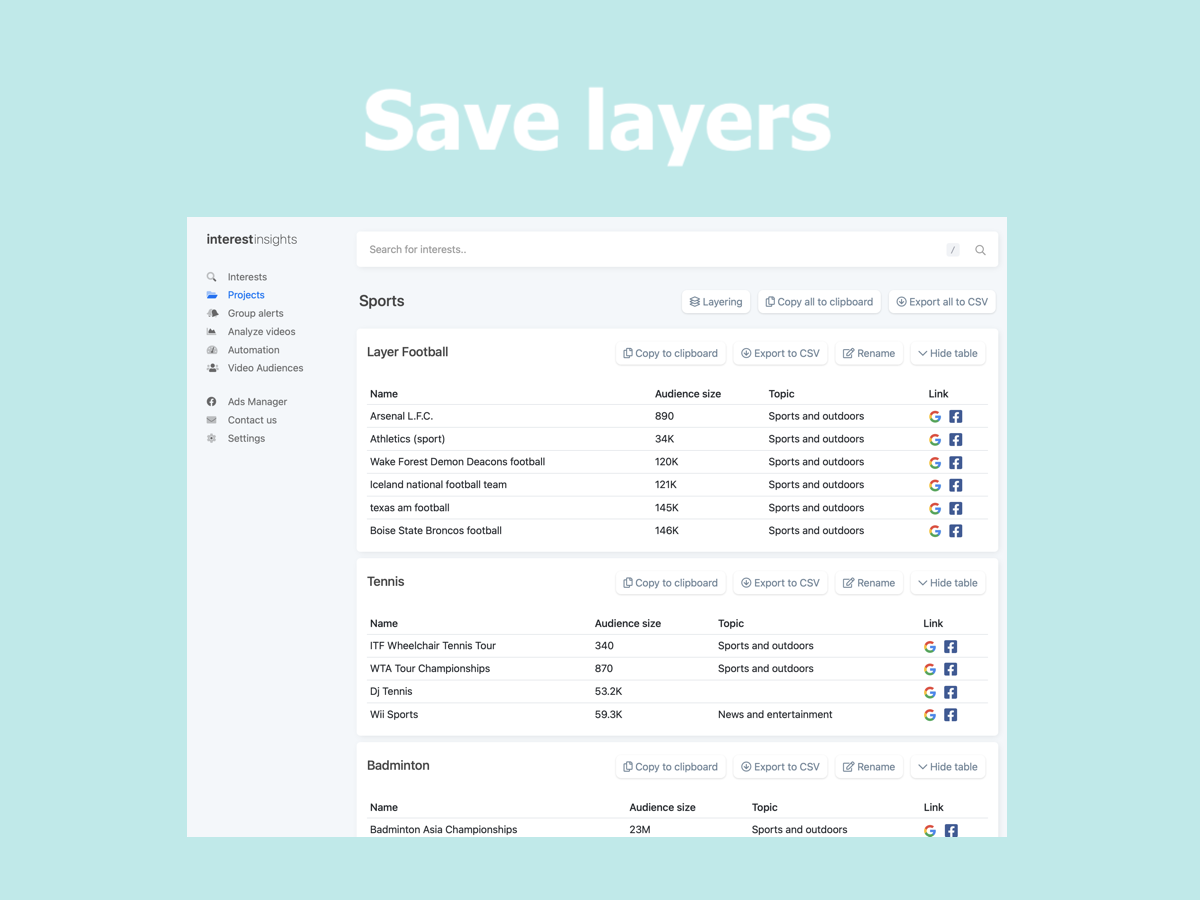Viewport: 1200px width, 900px height.
Task: Open Ads Manager in sidebar
Action: [x=257, y=402]
